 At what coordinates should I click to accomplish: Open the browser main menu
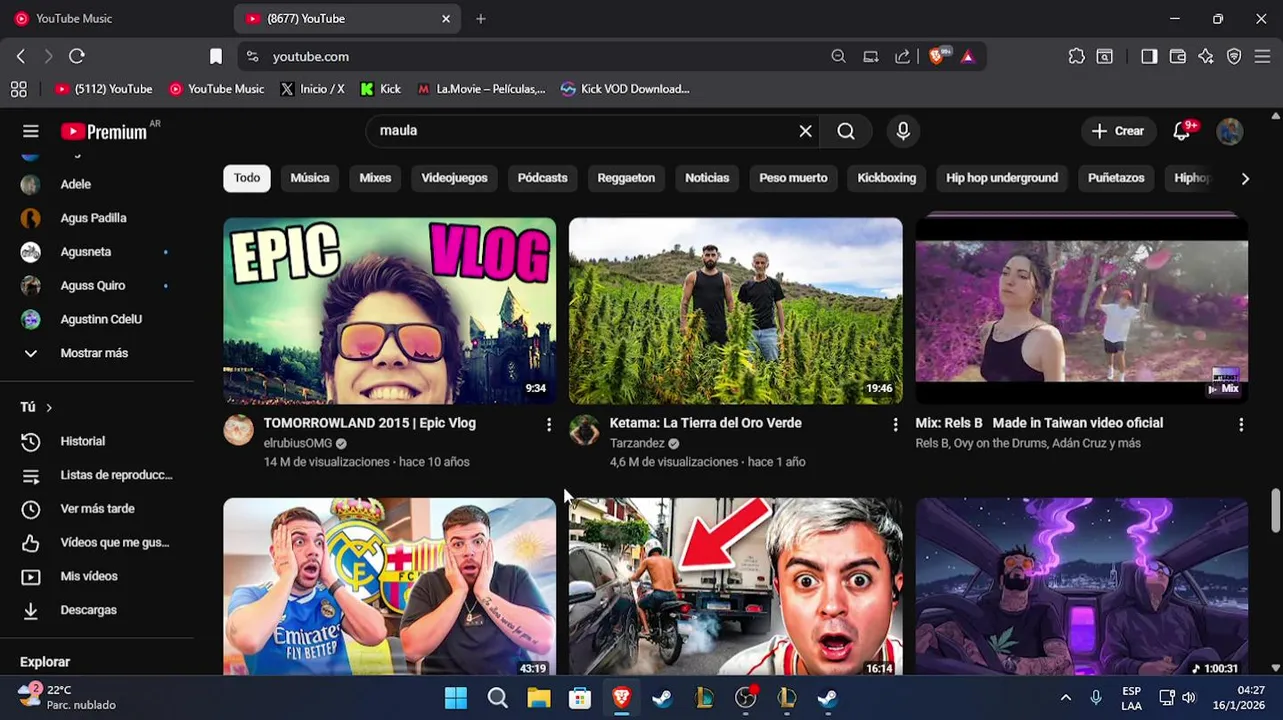[1263, 56]
